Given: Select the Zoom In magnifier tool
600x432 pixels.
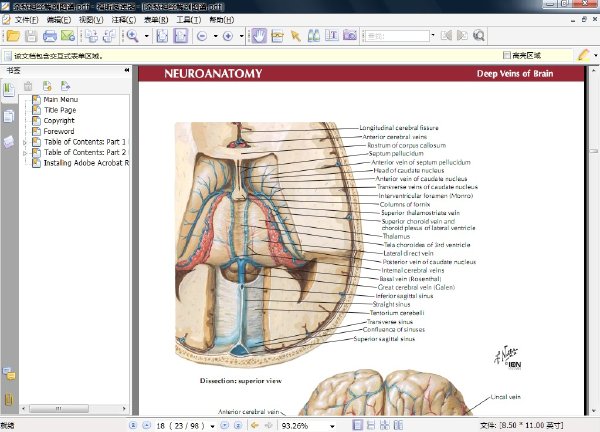Looking at the screenshot, I should (x=132, y=36).
